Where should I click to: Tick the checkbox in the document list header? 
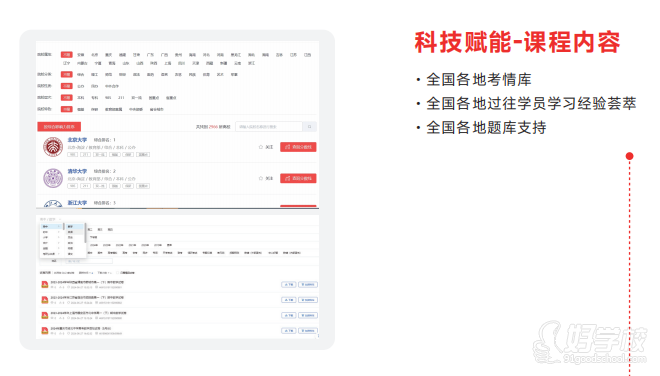pos(118,273)
